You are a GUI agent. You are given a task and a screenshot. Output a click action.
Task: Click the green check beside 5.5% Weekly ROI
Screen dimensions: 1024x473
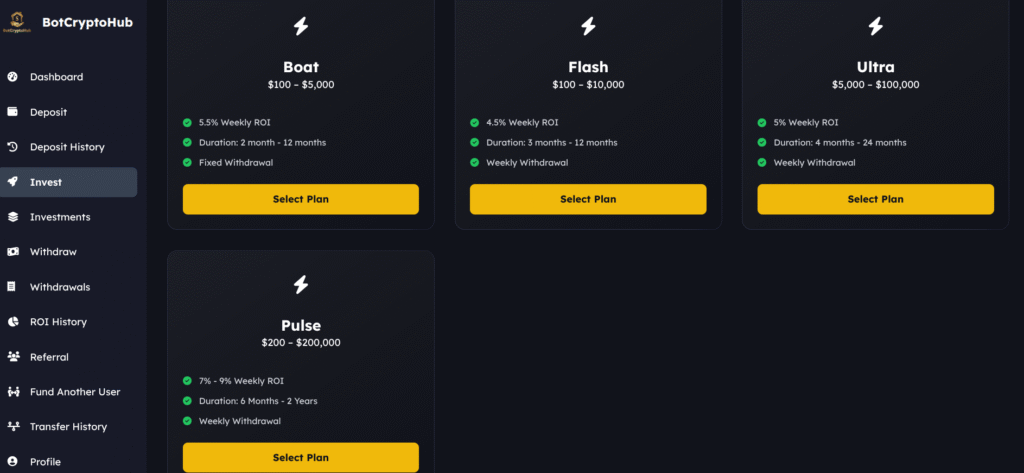[x=187, y=122]
